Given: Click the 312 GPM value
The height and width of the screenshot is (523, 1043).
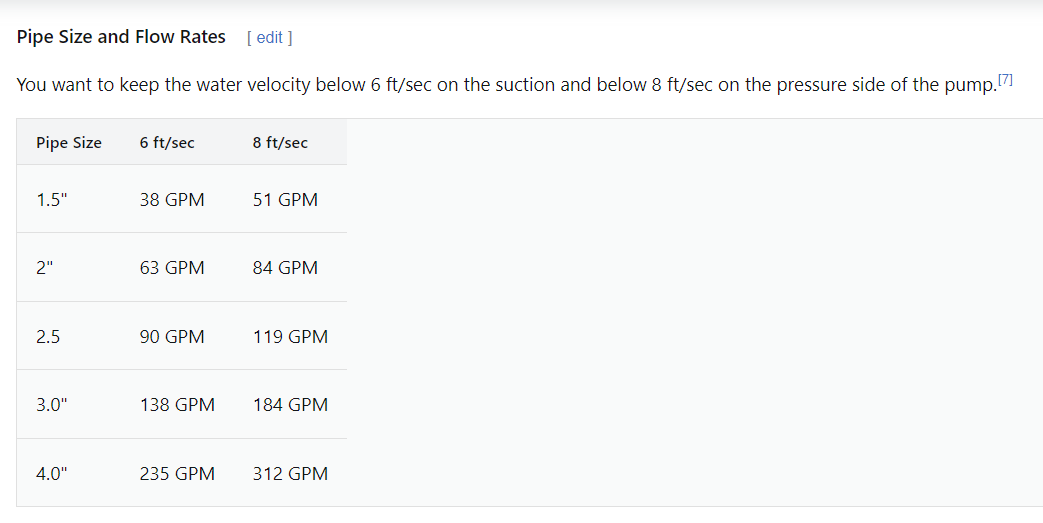Looking at the screenshot, I should 290,473.
